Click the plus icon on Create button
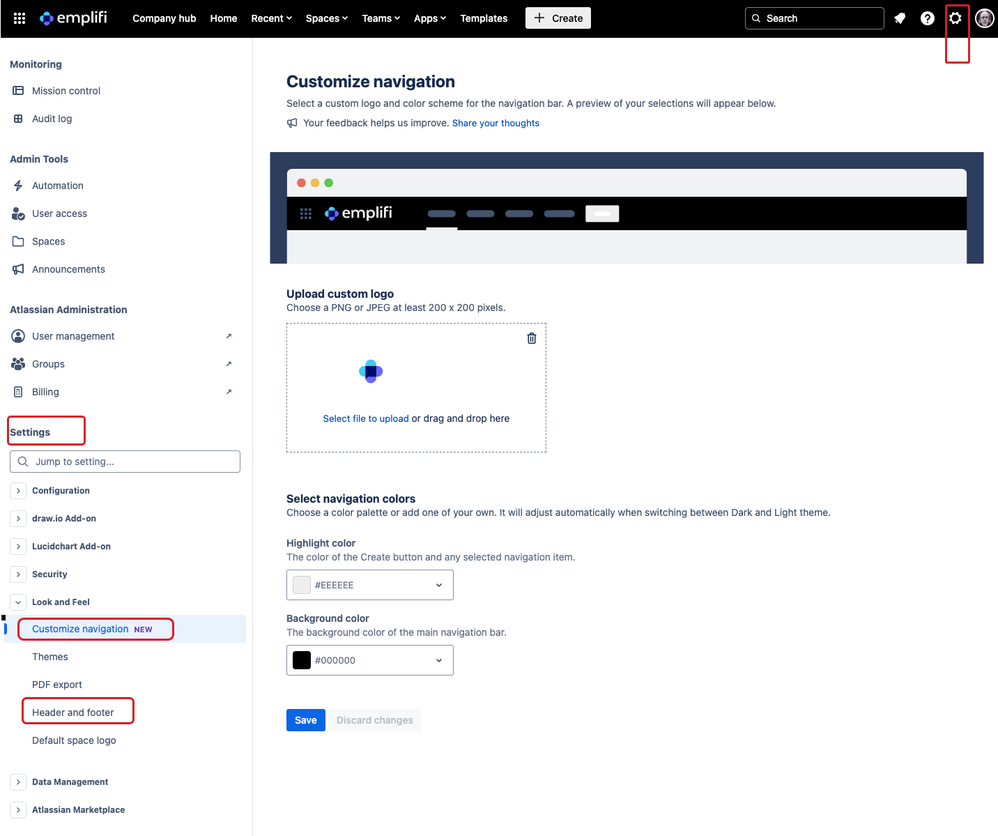 539,18
